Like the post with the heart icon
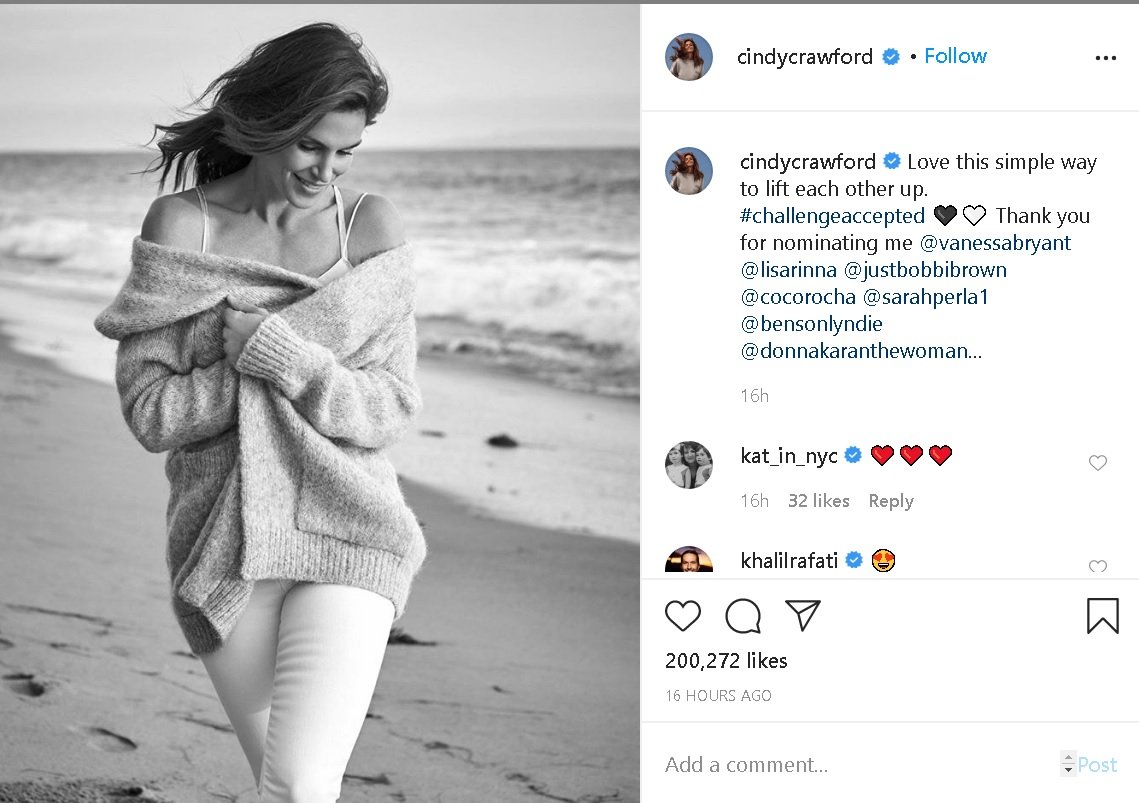 [x=683, y=616]
